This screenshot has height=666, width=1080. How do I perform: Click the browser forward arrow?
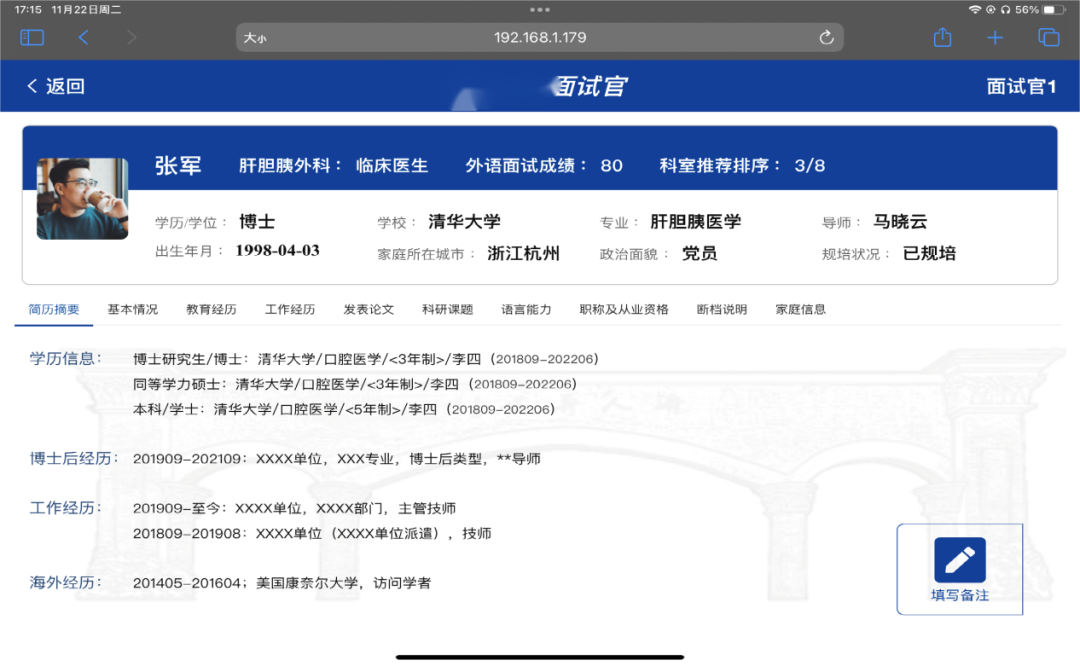131,38
